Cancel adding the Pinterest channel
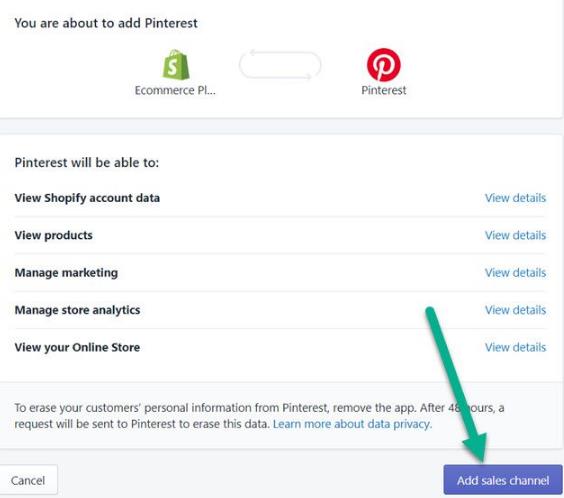 coord(28,480)
